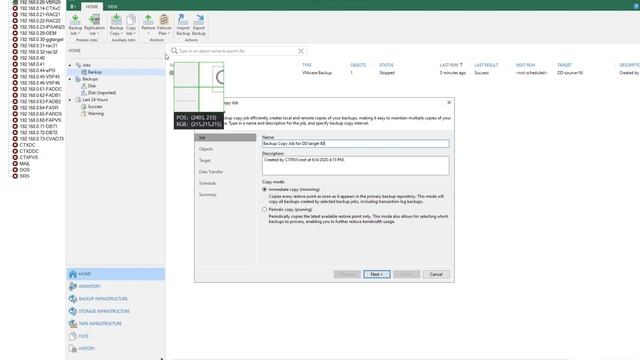Open the Backup Infrastructure view icon
The width and height of the screenshot is (640, 360).
pyautogui.click(x=73, y=299)
